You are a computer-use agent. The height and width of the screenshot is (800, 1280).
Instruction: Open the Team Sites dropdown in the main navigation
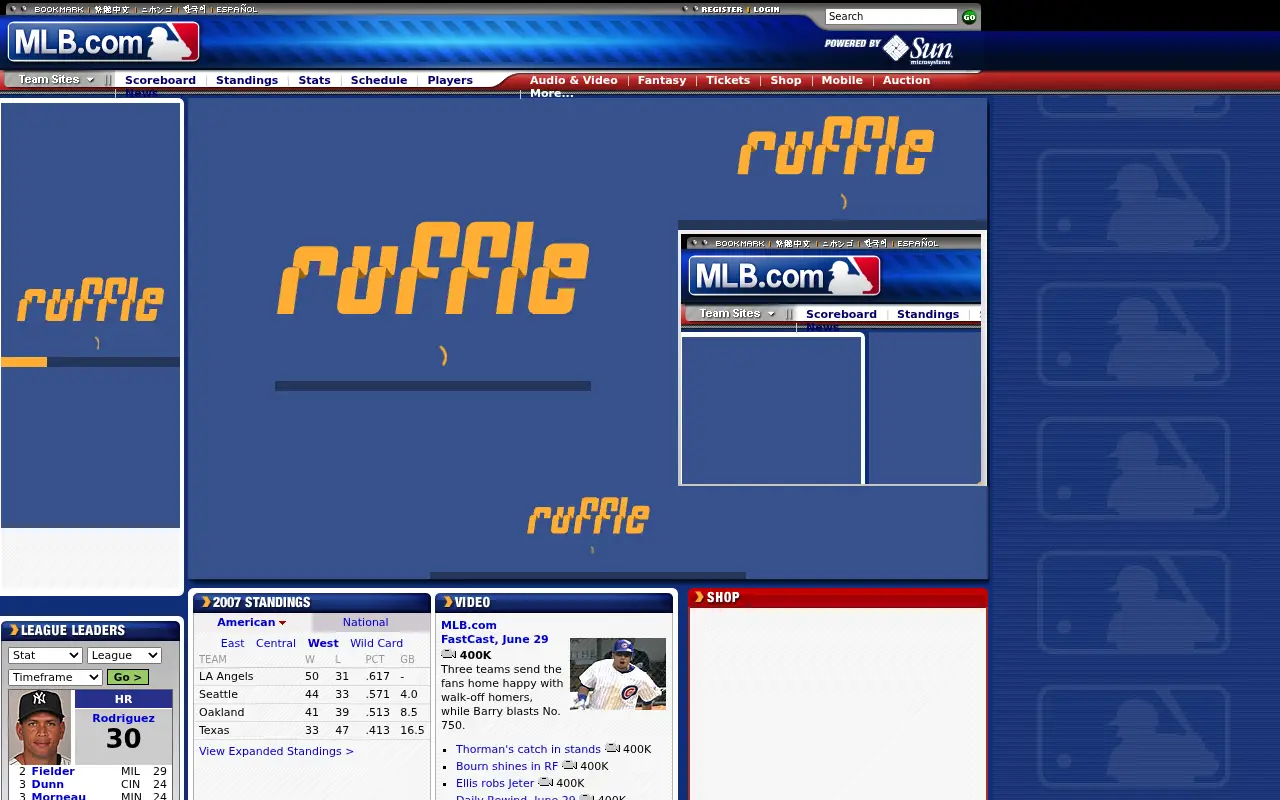(x=56, y=80)
